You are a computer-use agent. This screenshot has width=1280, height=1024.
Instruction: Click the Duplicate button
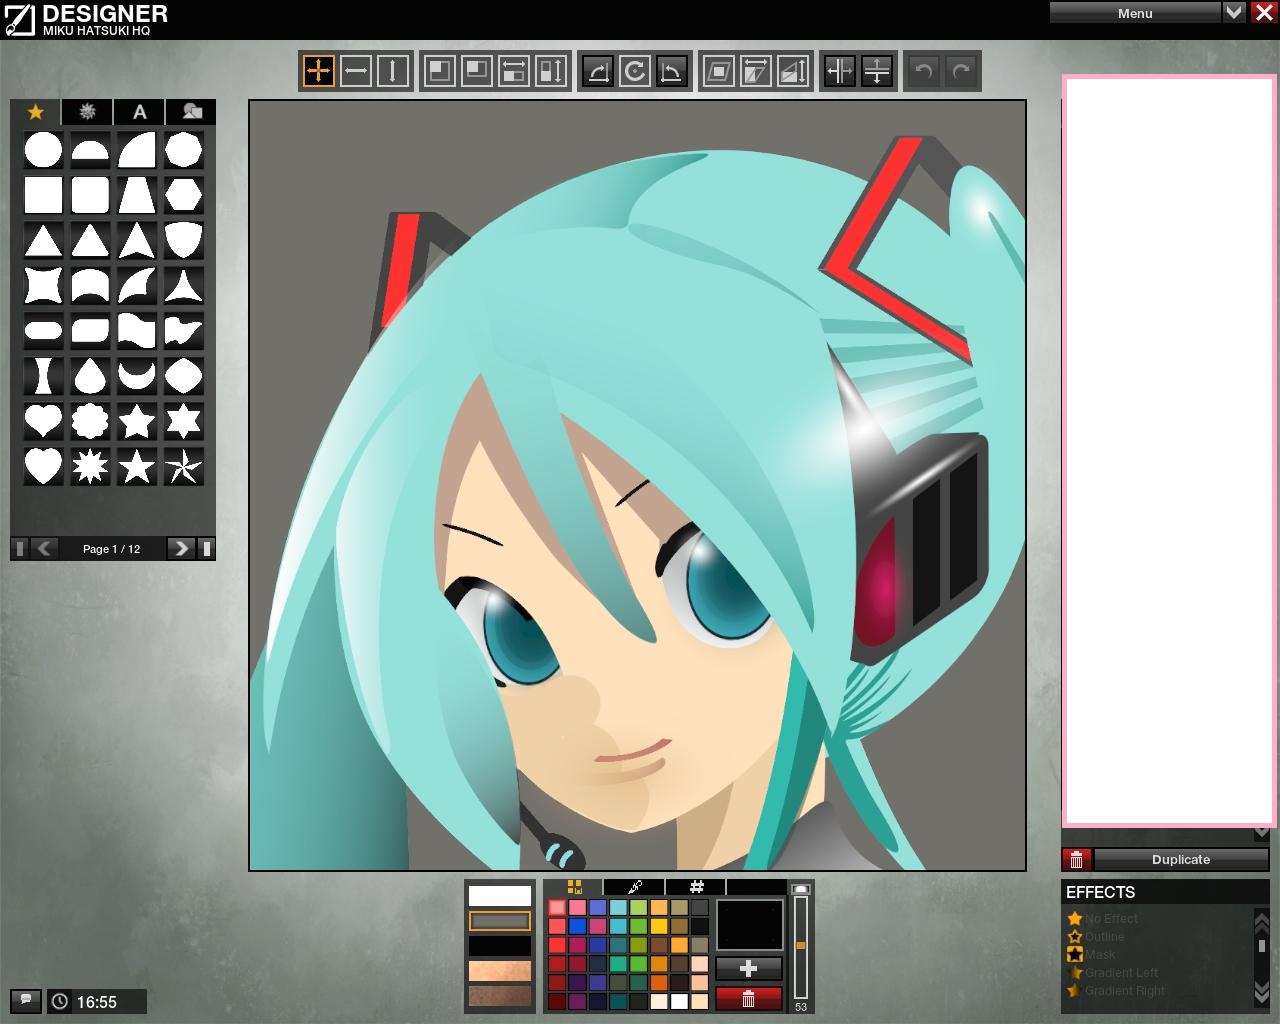(x=1180, y=860)
